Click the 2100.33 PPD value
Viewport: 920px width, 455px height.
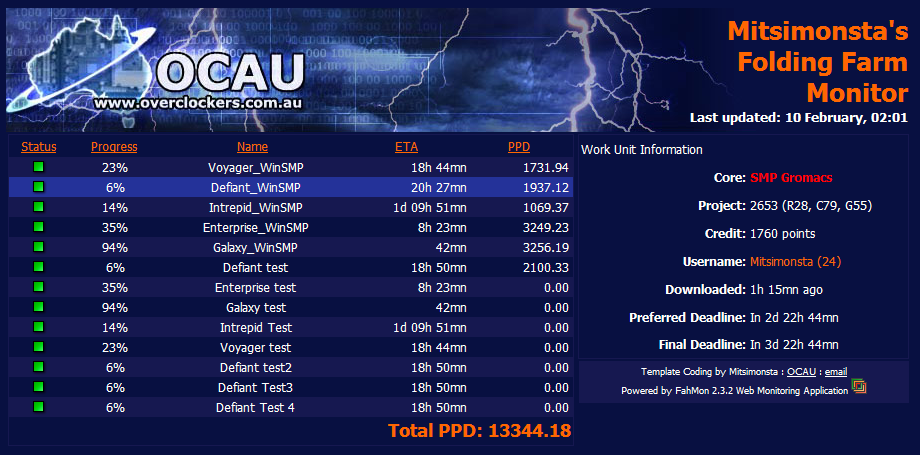546,268
